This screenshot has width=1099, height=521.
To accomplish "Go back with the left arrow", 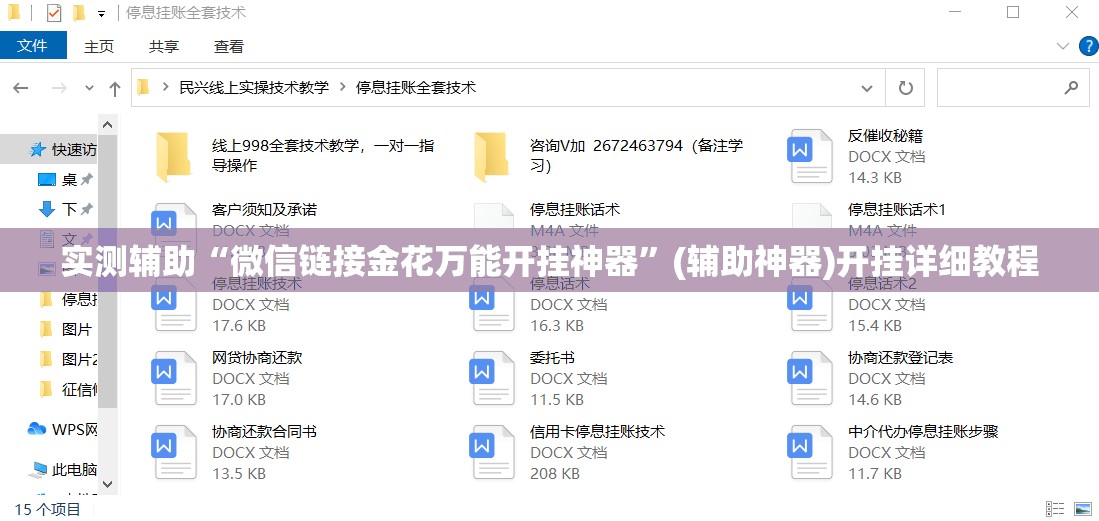I will 20,88.
